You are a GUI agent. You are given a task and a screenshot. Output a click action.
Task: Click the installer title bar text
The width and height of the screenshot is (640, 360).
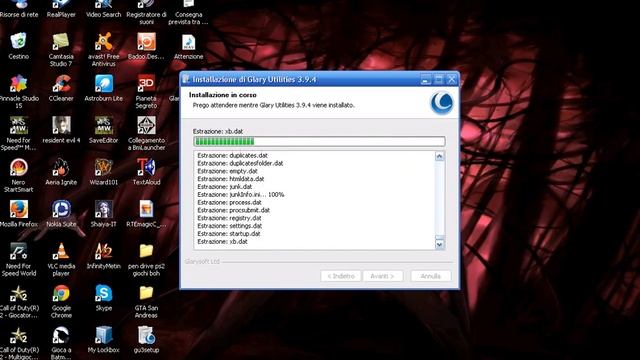point(254,79)
